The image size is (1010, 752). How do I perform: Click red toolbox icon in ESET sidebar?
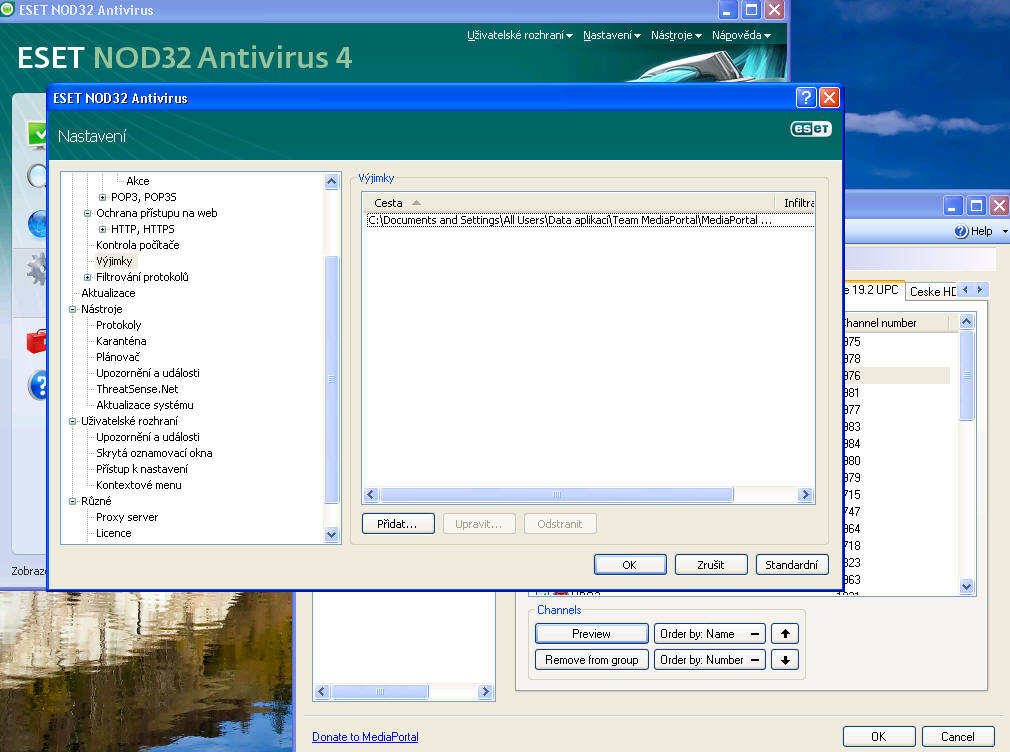coord(36,340)
